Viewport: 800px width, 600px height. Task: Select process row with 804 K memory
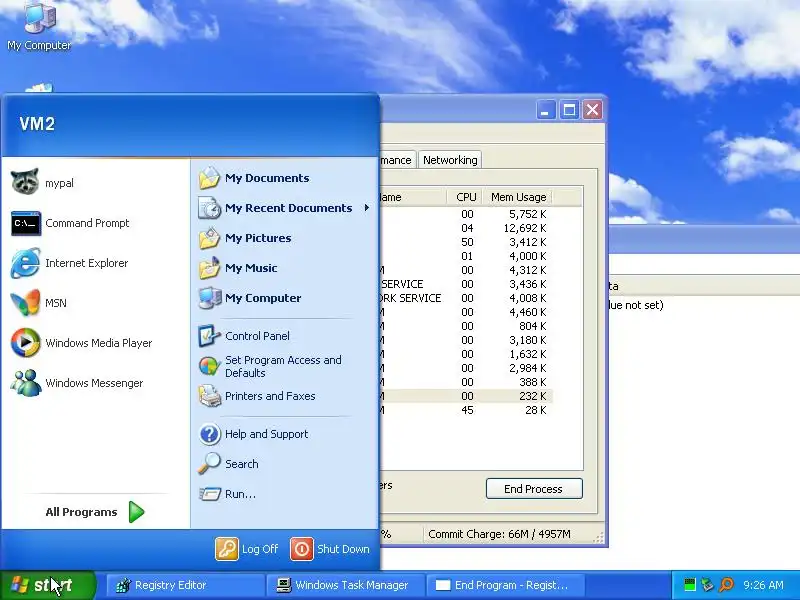pos(467,326)
